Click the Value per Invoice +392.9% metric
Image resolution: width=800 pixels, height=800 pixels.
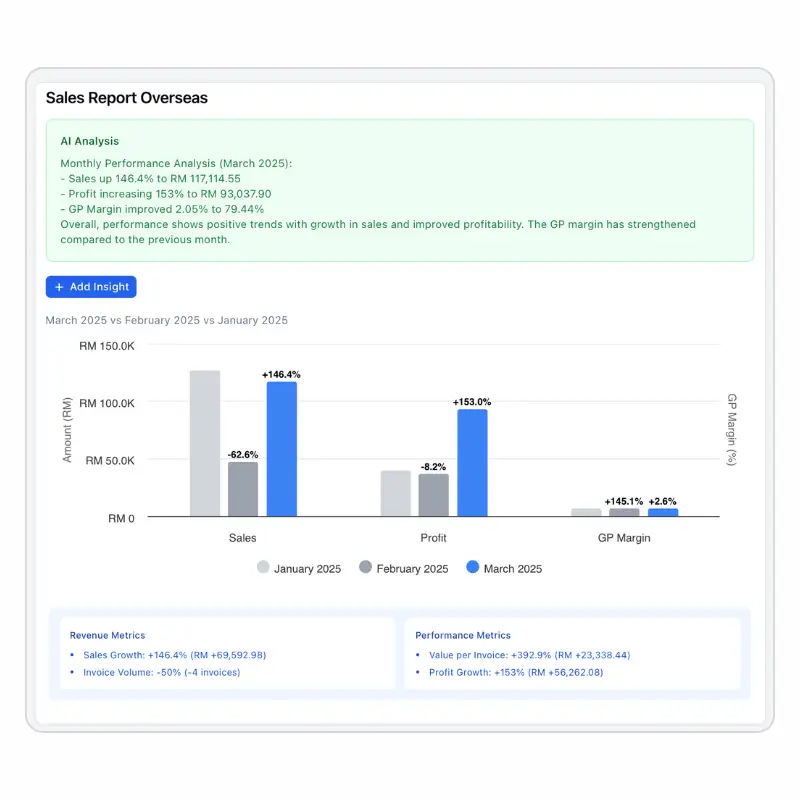click(530, 655)
